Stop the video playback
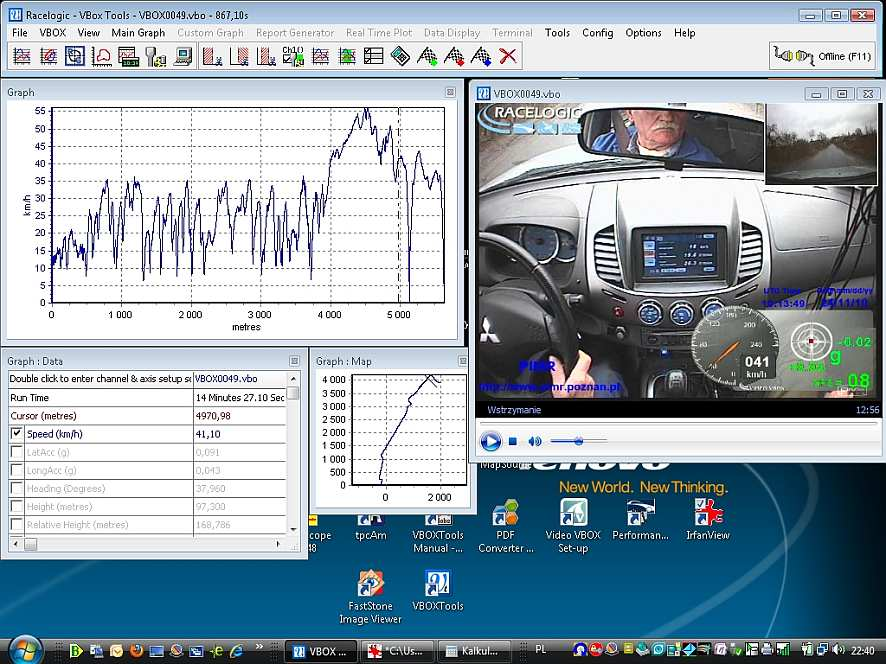This screenshot has height=664, width=886. (513, 441)
